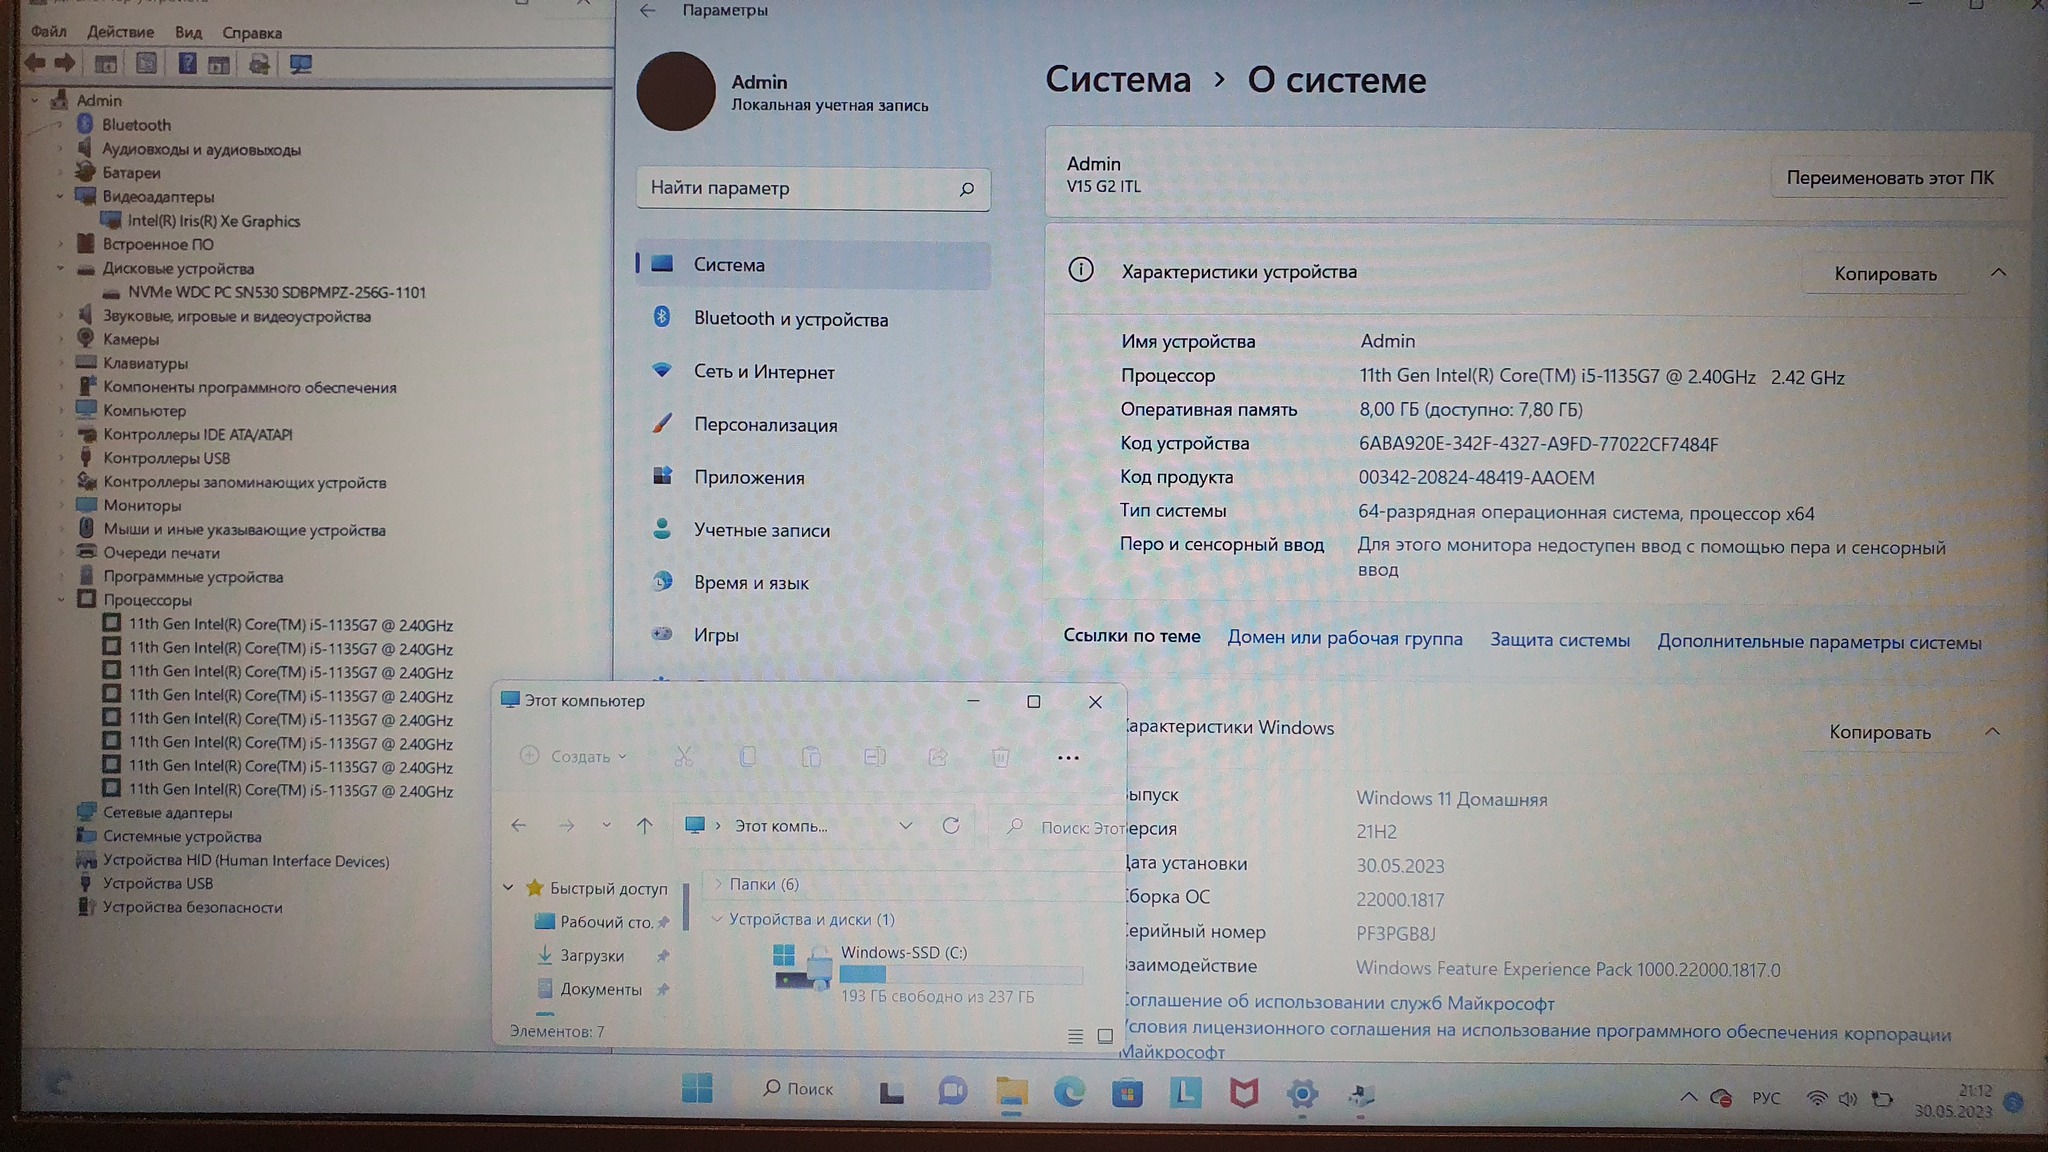Open the three-dots more options in Explorer

pyautogui.click(x=1068, y=758)
